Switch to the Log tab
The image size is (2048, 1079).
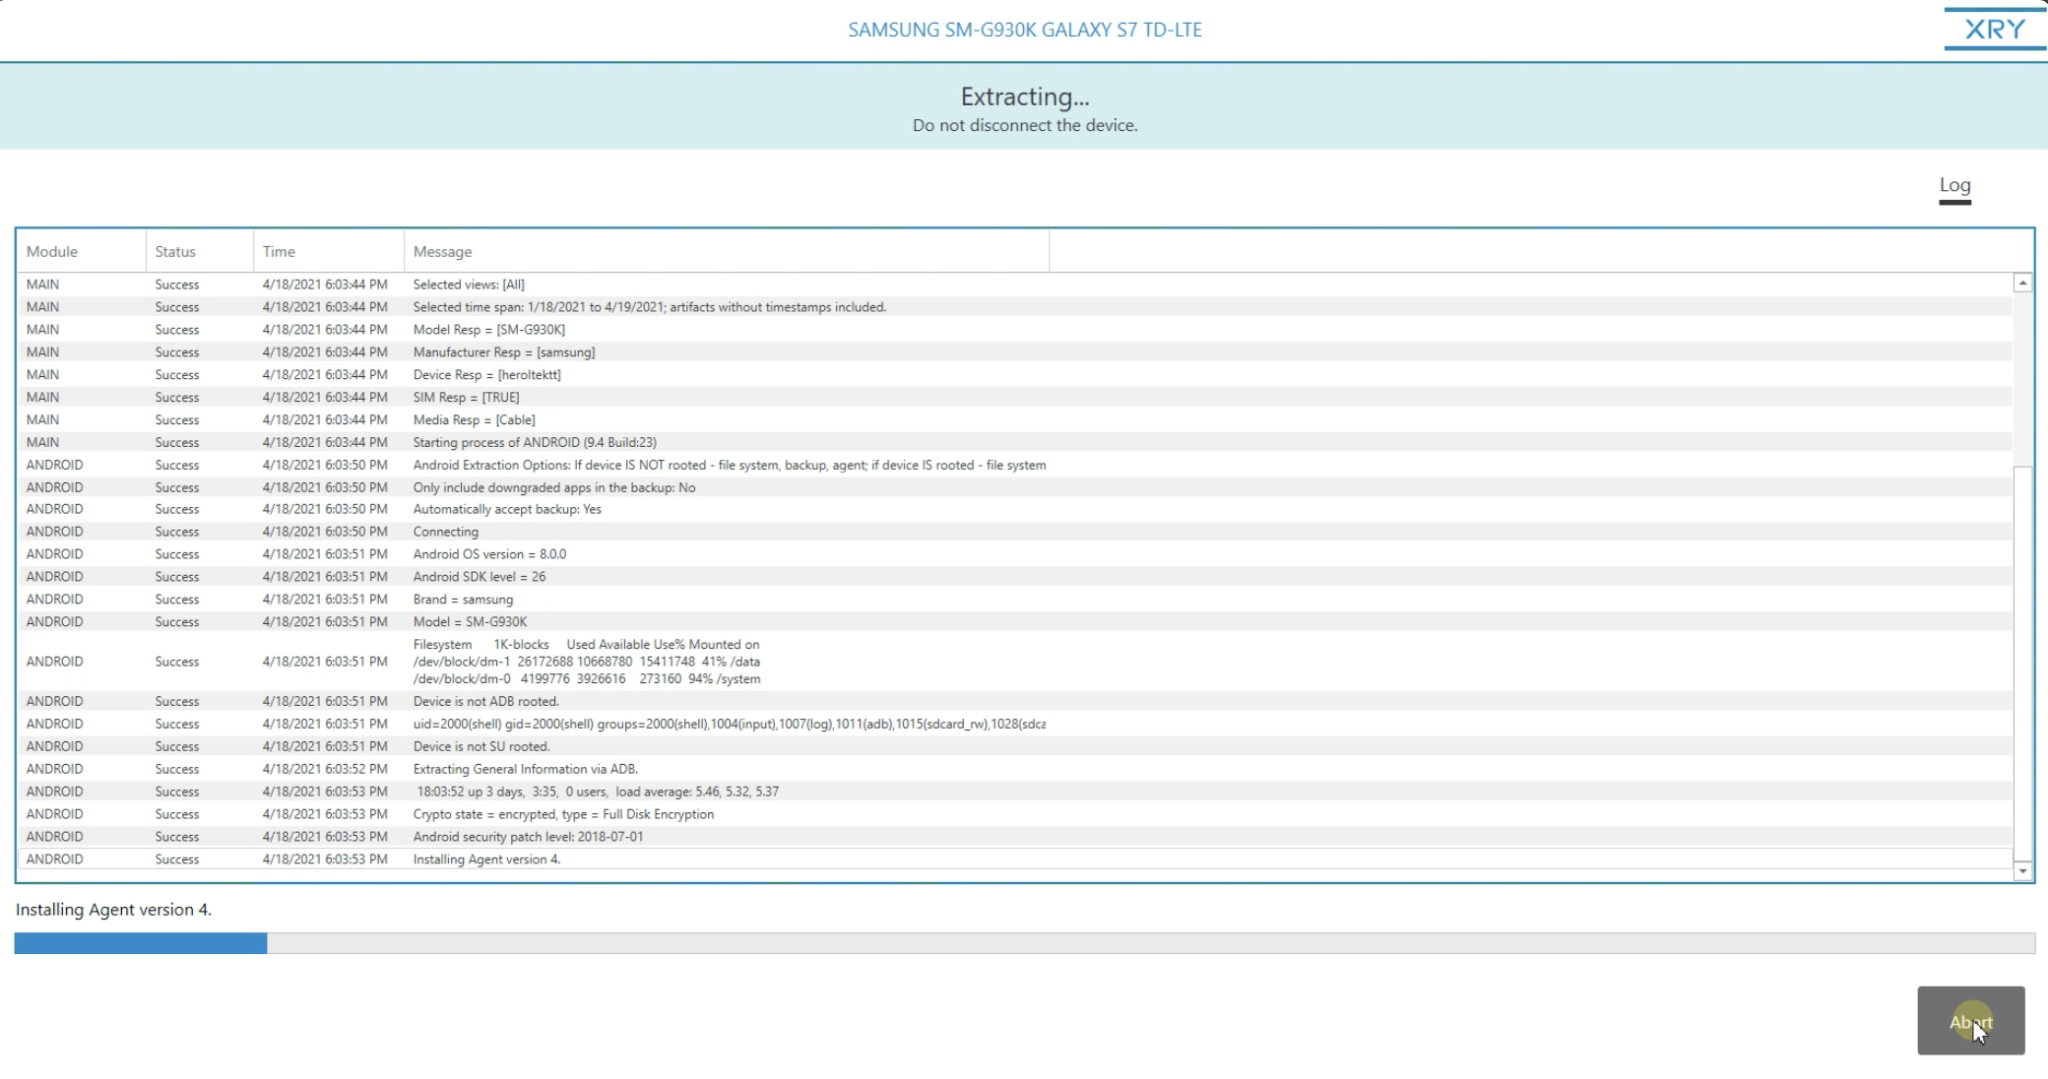[1952, 184]
